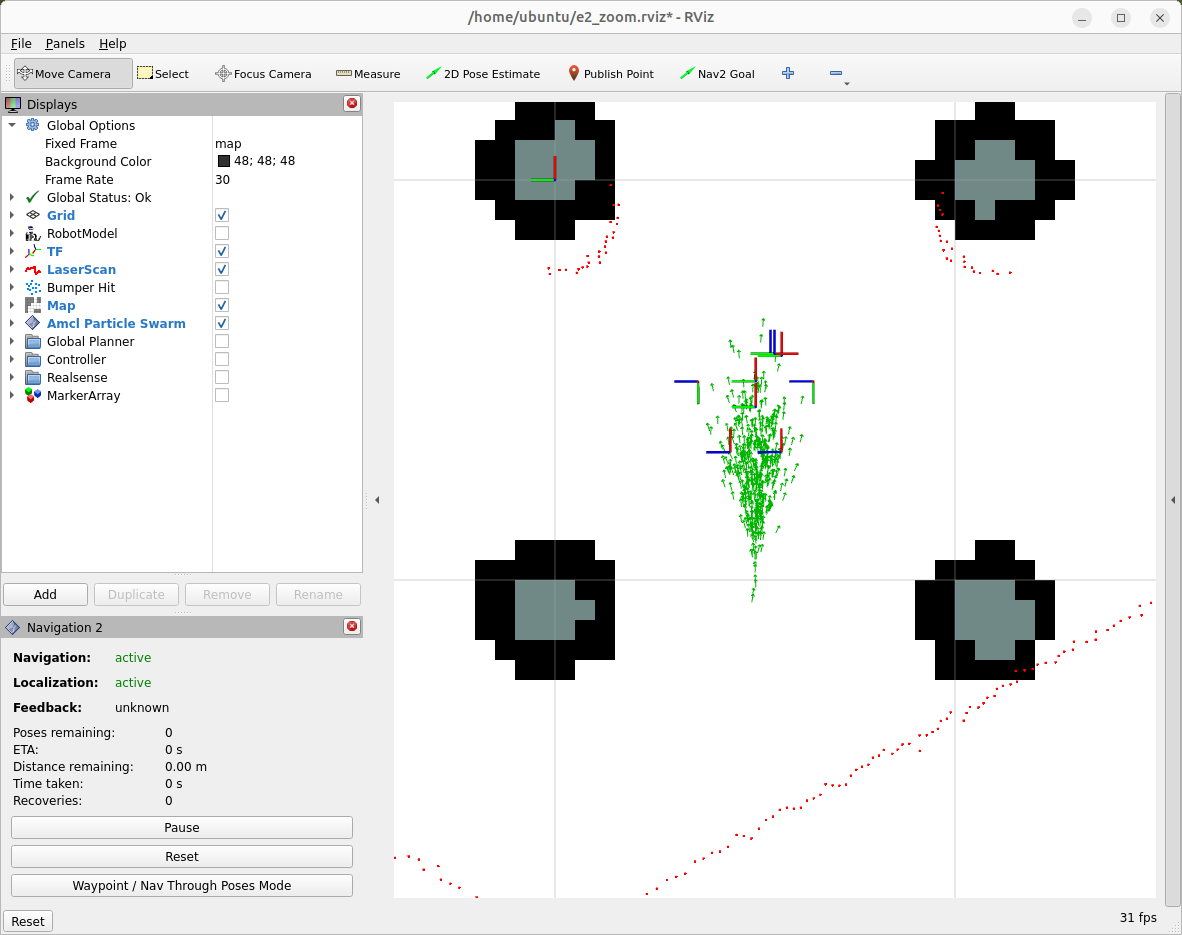Screen dimensions: 1182x935
Task: Close the Navigation 2 panel
Action: tap(352, 627)
